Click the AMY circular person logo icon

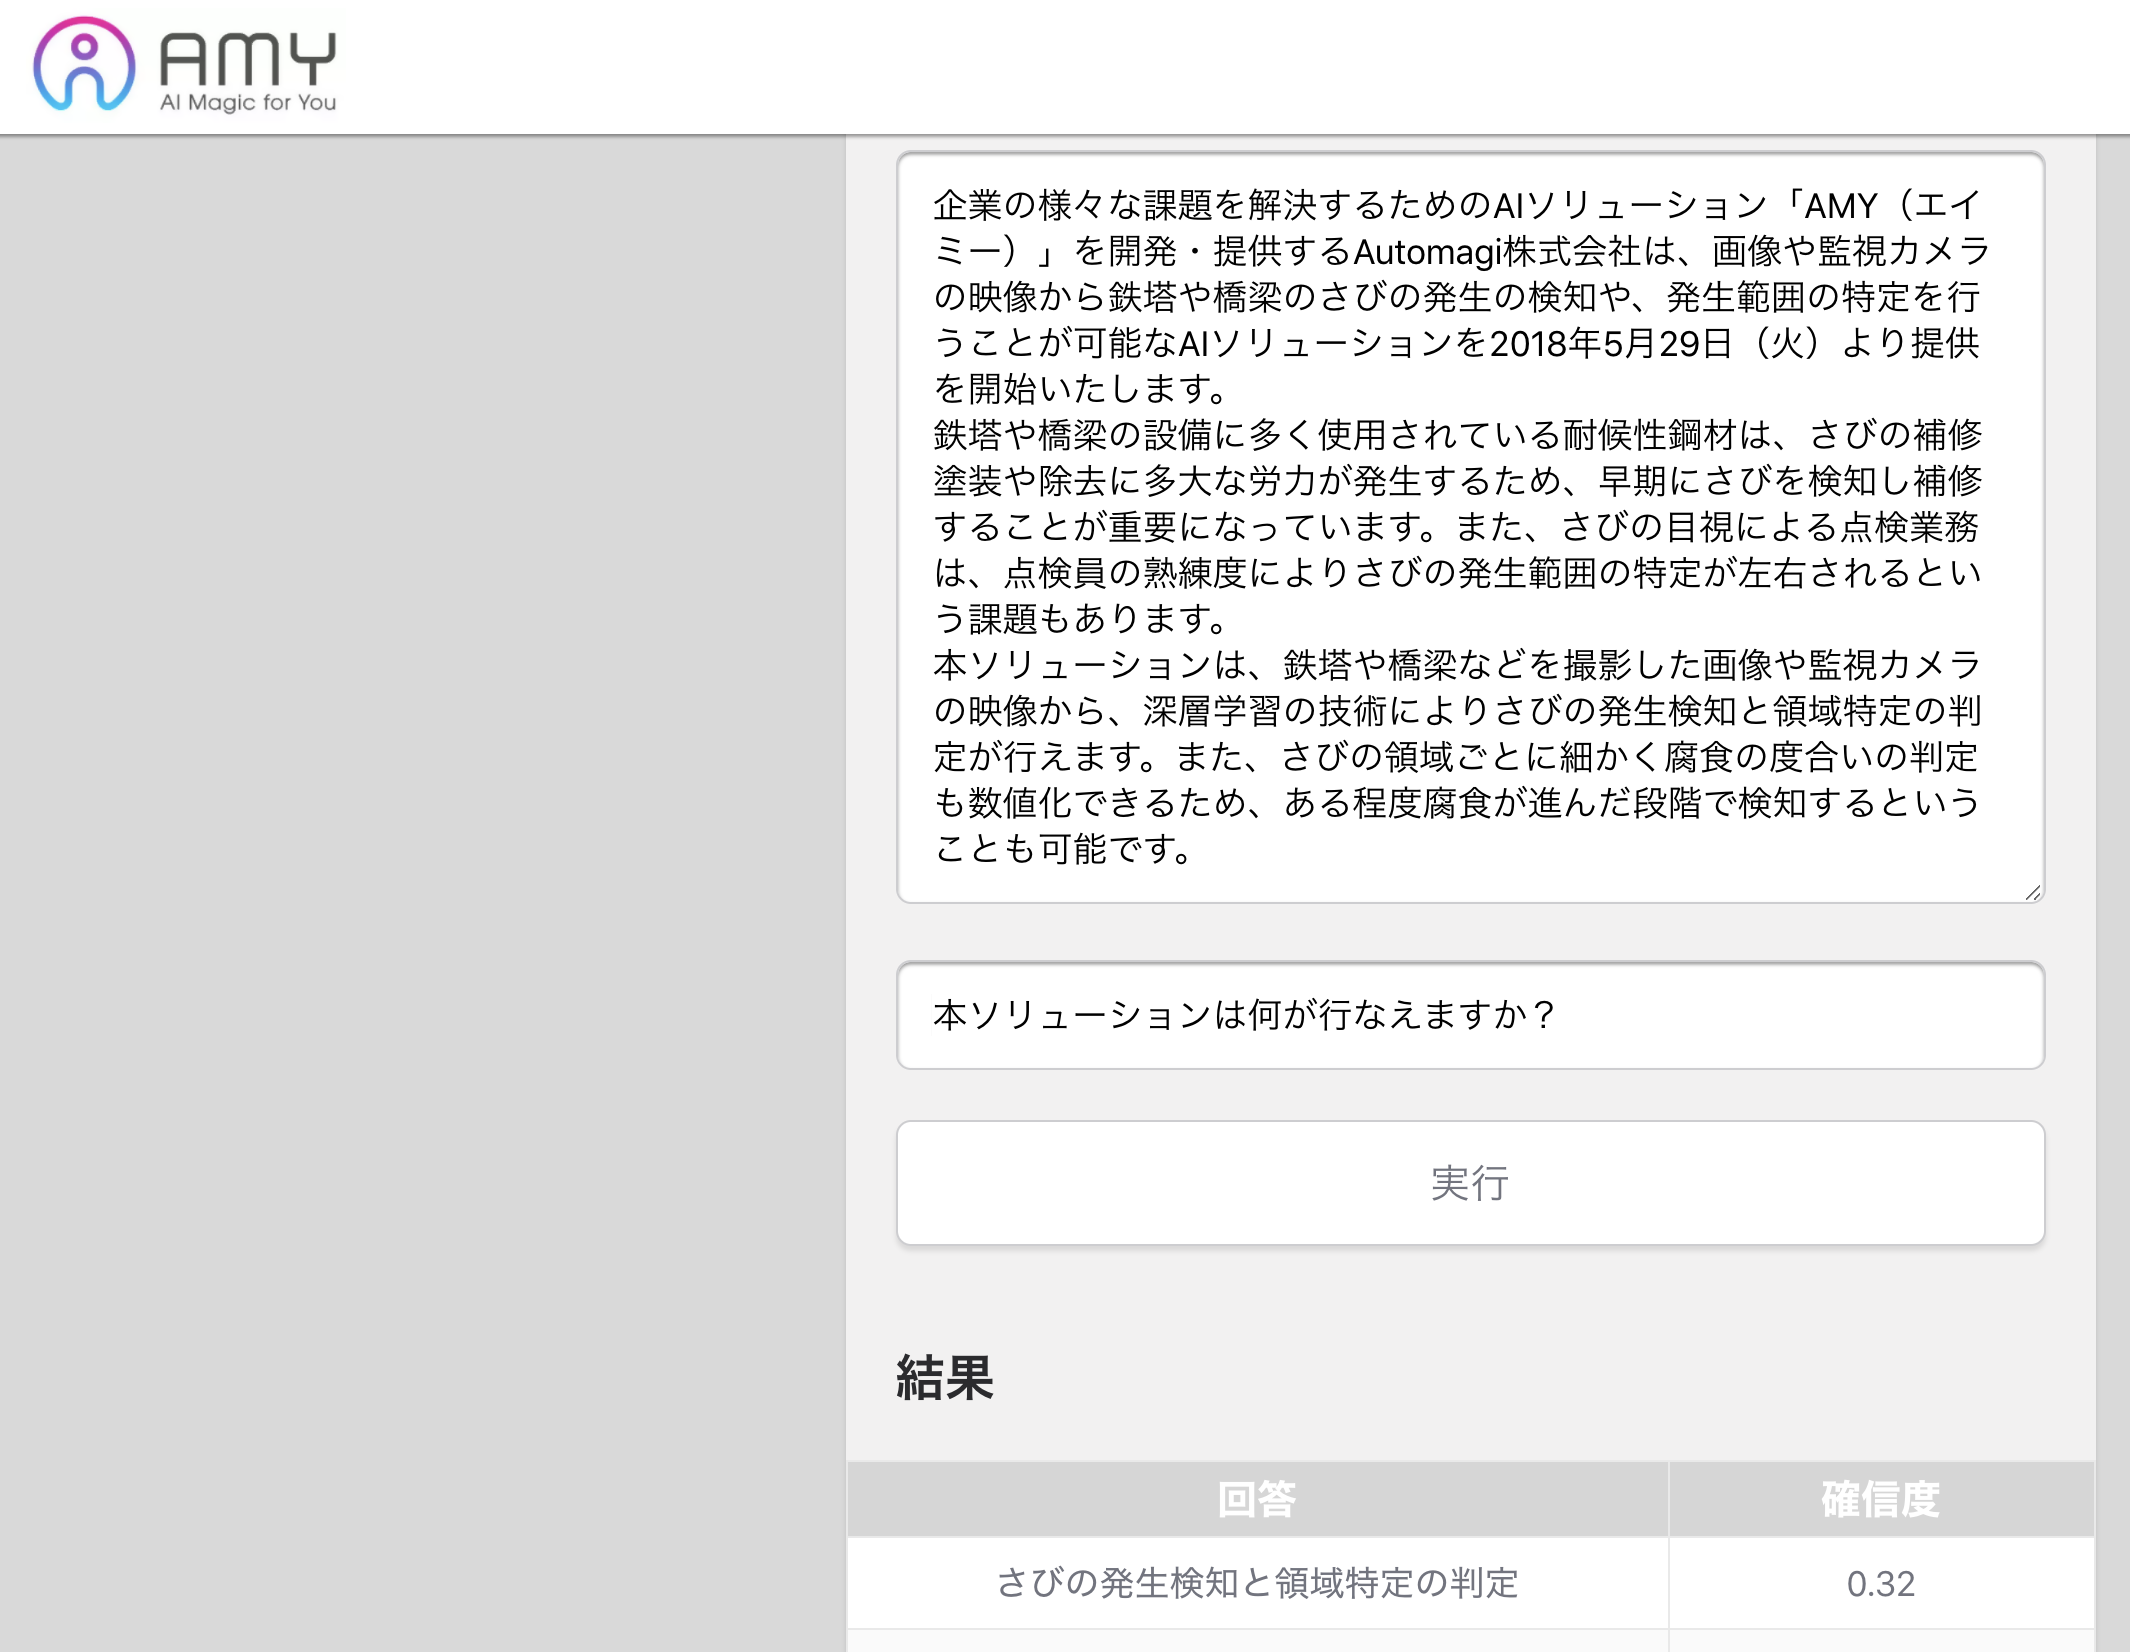(x=84, y=64)
